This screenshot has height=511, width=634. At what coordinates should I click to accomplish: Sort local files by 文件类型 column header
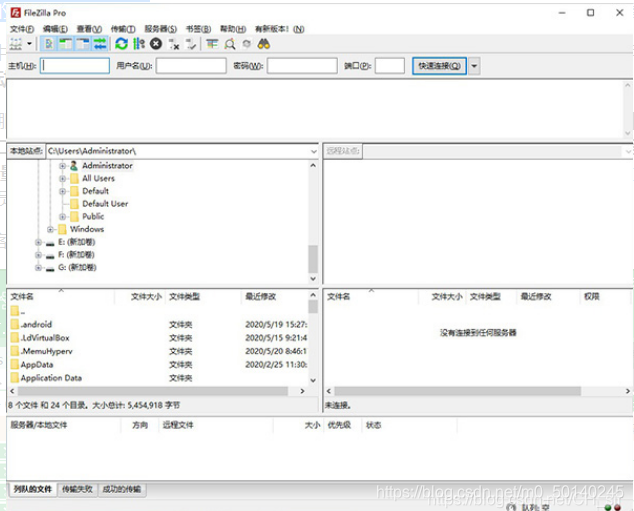(203, 297)
